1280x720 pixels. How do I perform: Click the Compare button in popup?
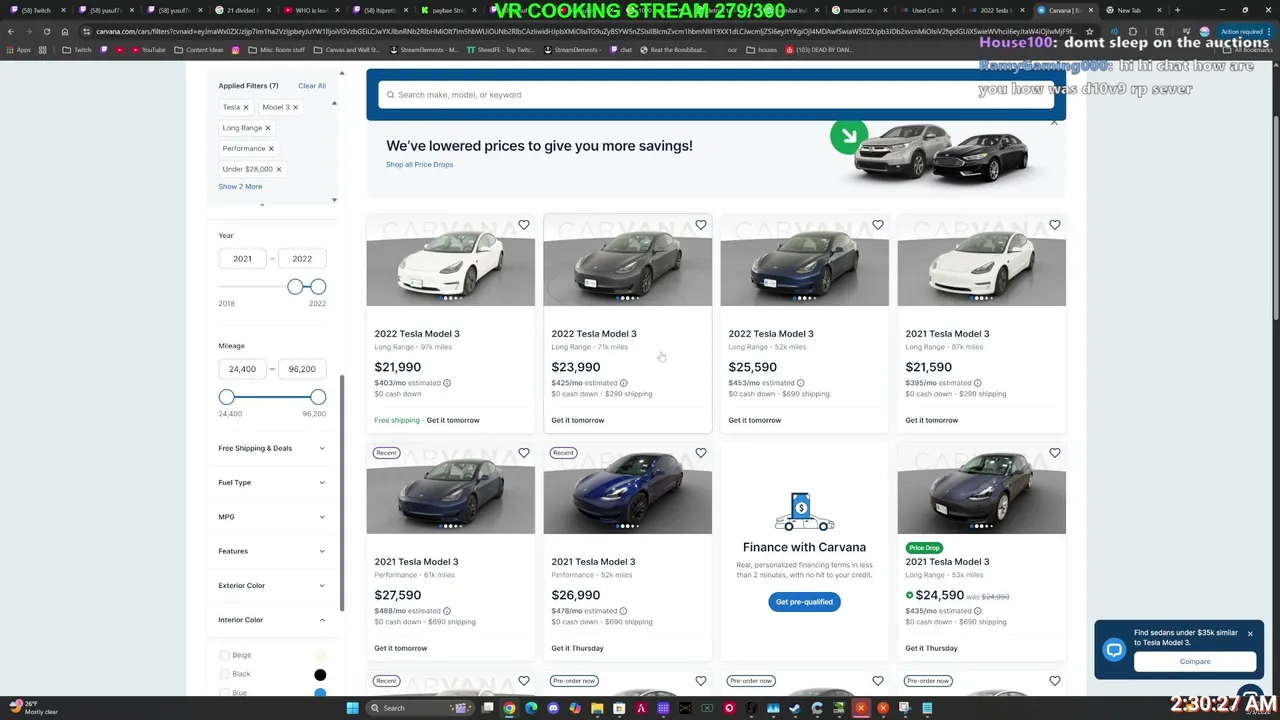pyautogui.click(x=1195, y=661)
